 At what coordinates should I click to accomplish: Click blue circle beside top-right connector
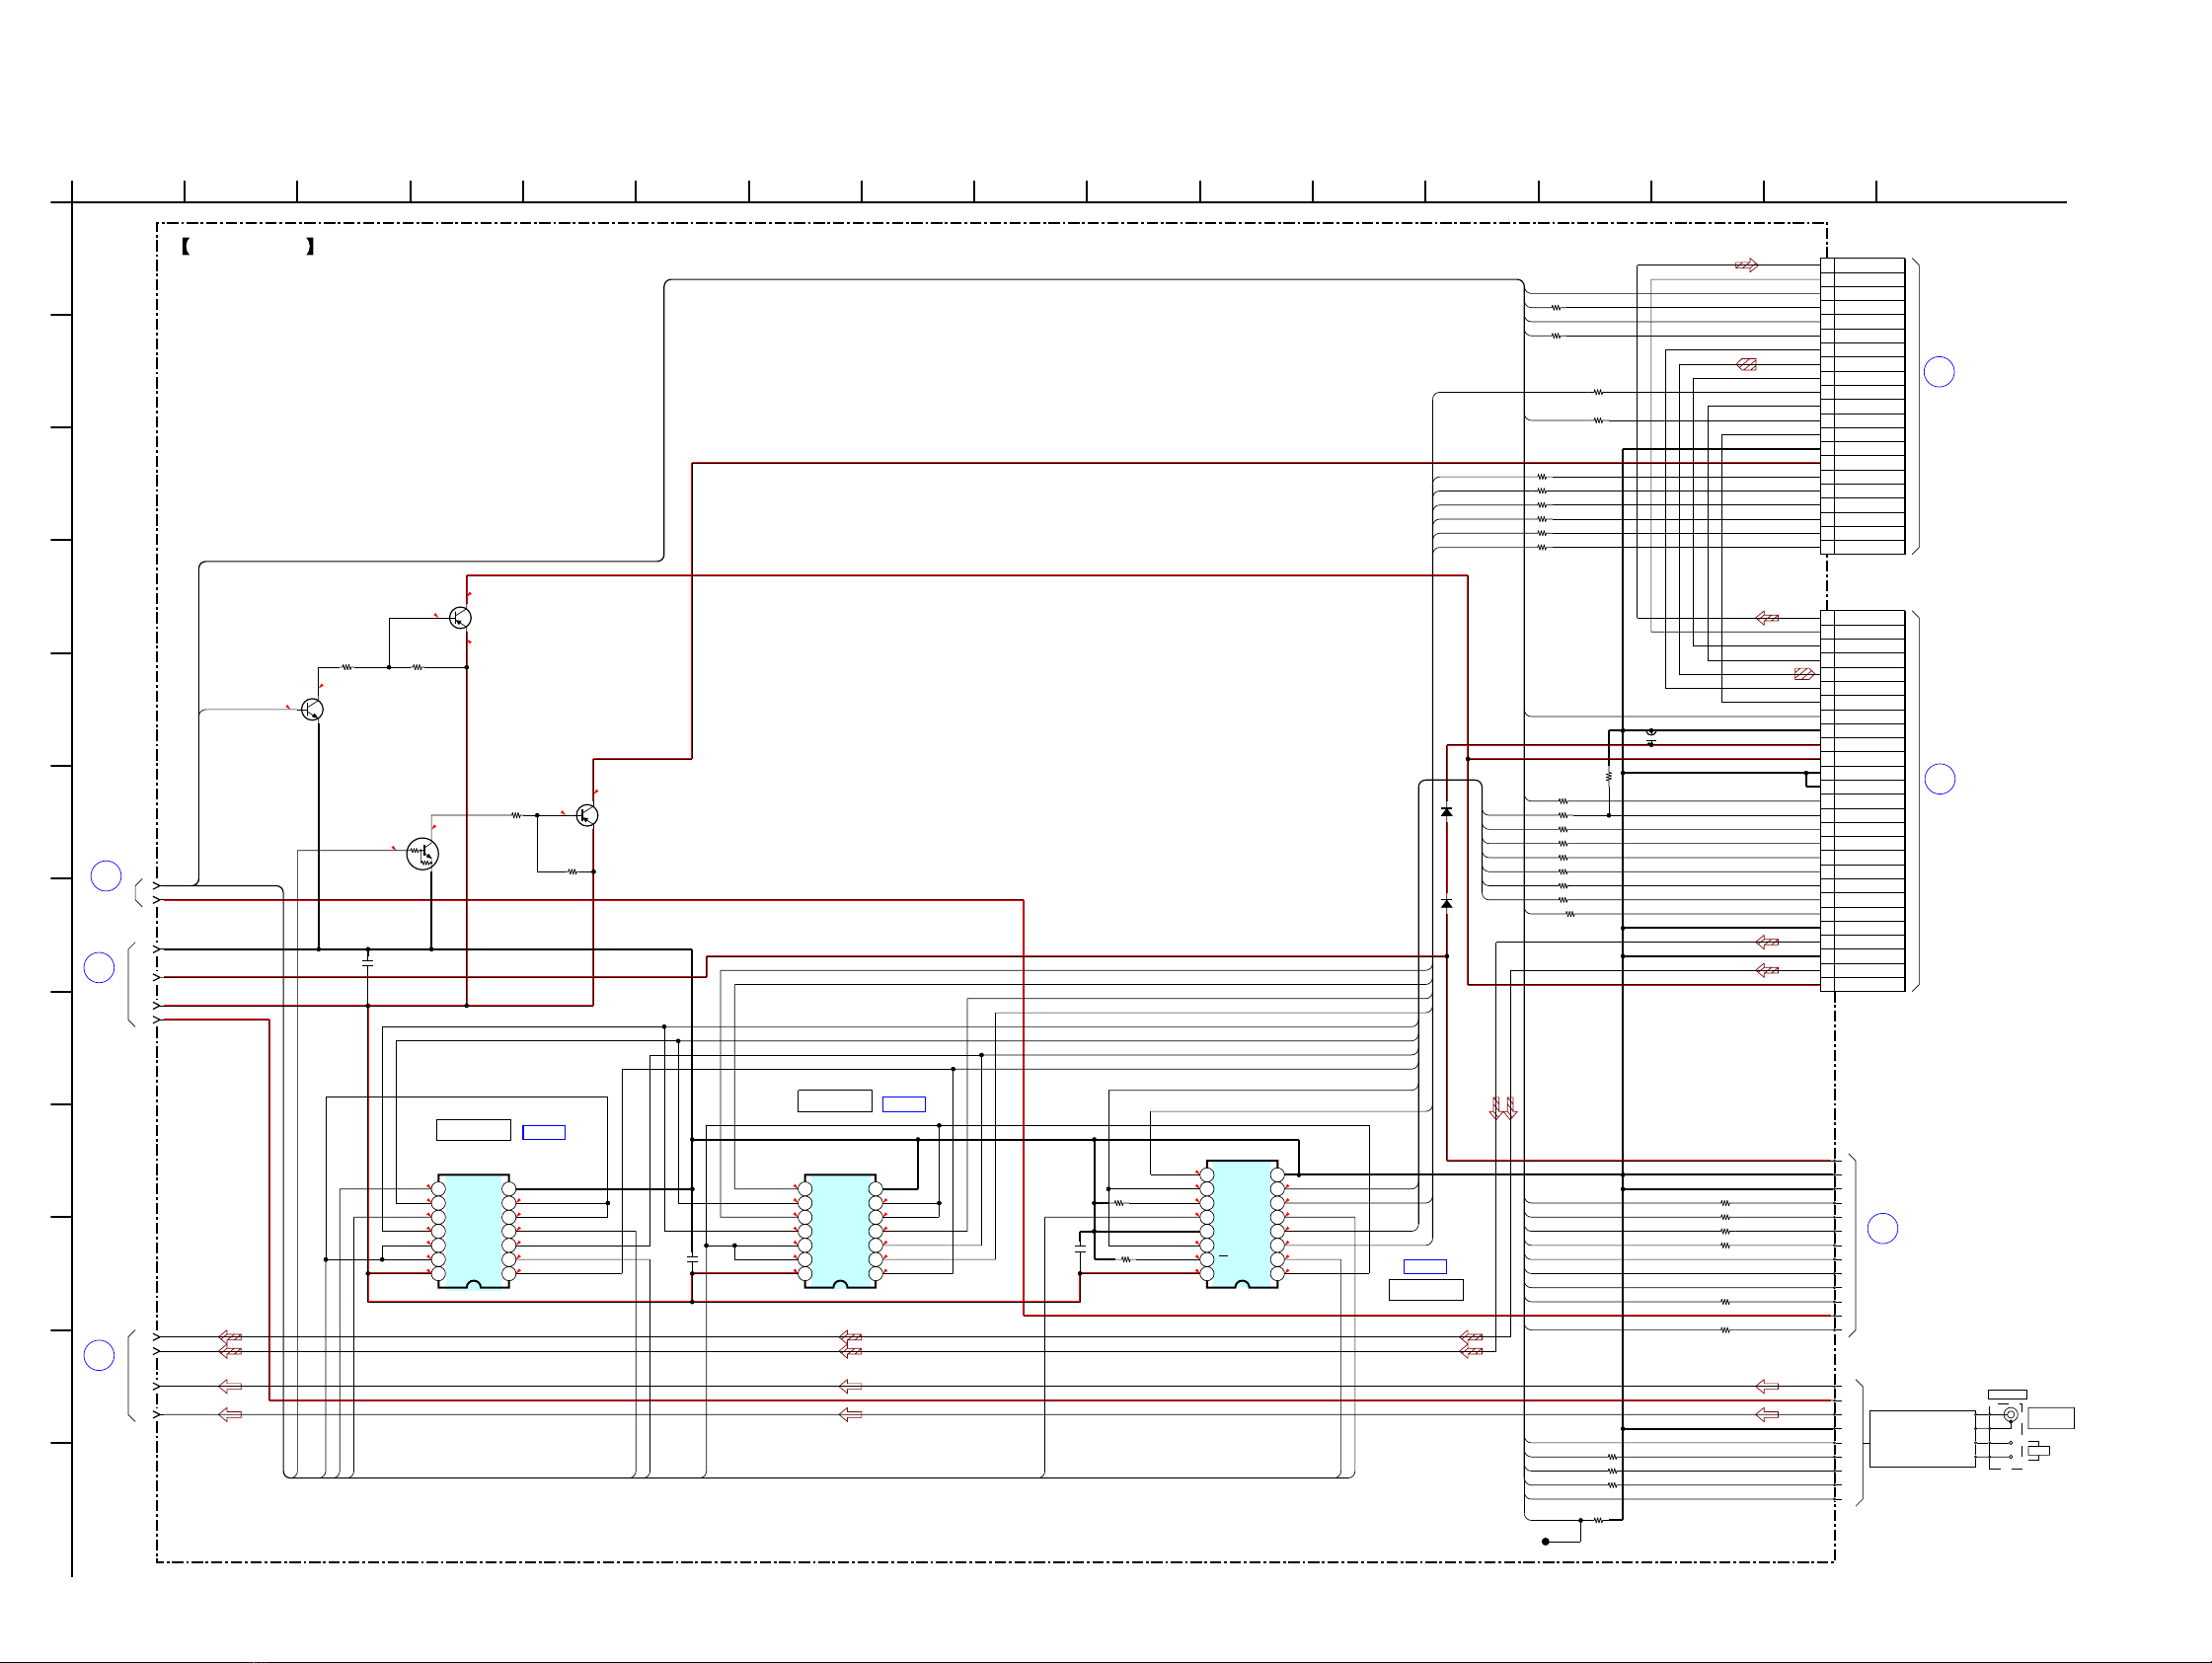pos(1939,372)
